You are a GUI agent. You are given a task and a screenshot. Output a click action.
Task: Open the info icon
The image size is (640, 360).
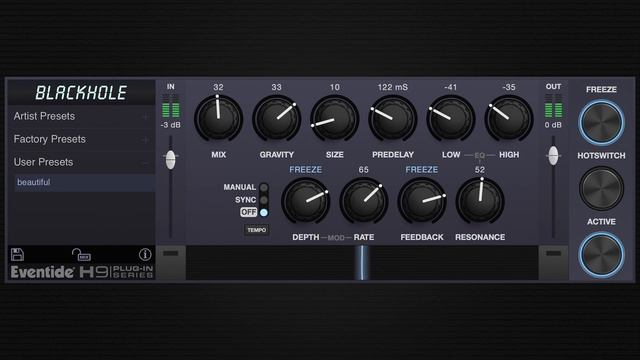tap(145, 254)
